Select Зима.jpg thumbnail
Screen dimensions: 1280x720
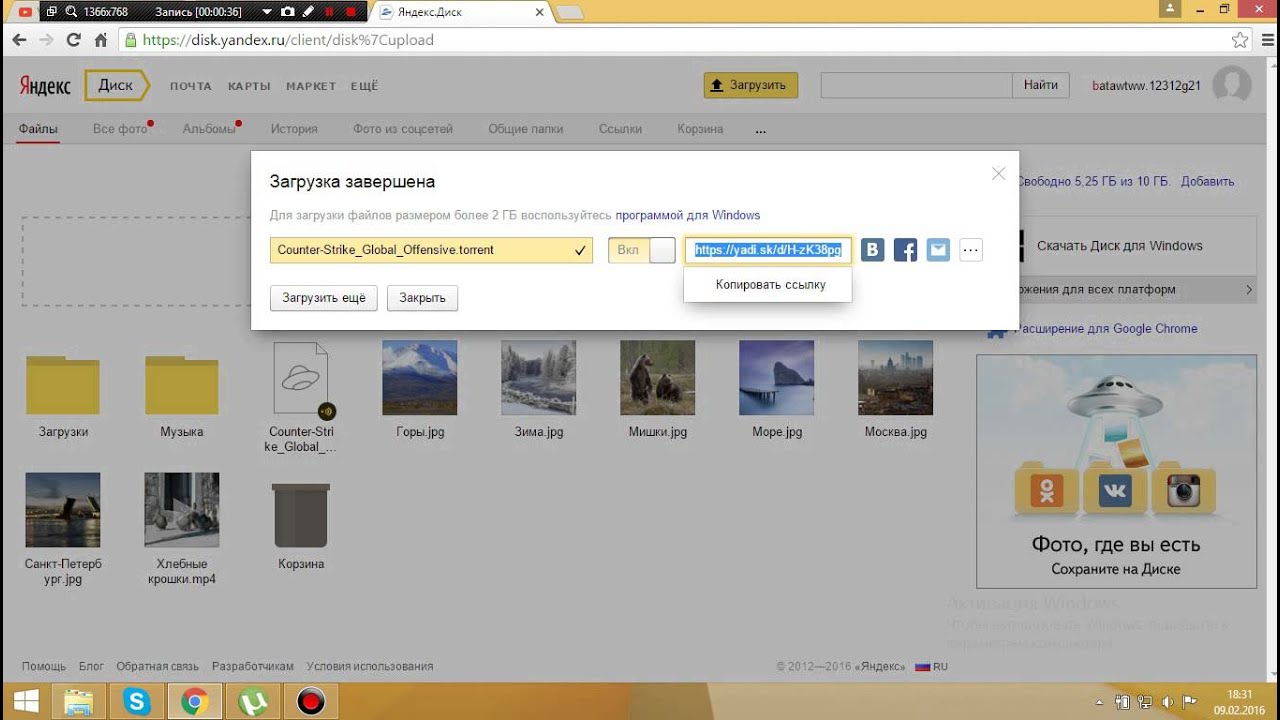point(539,378)
